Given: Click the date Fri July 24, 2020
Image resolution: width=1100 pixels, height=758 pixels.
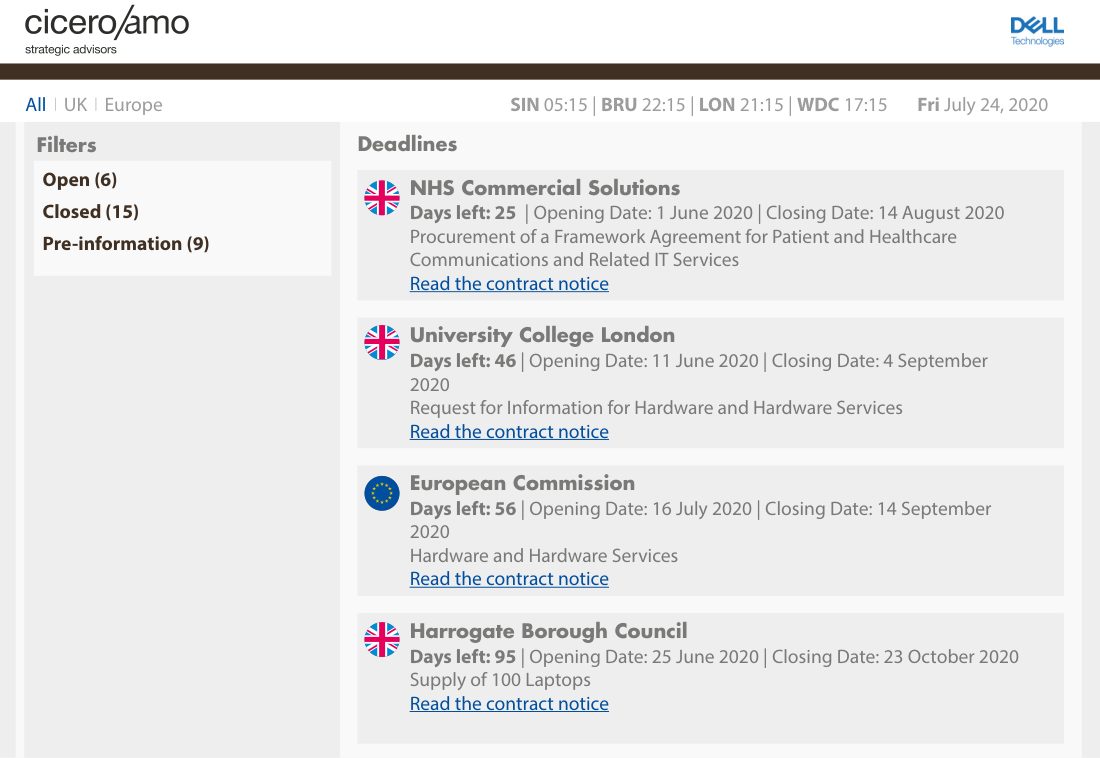Looking at the screenshot, I should pos(983,105).
